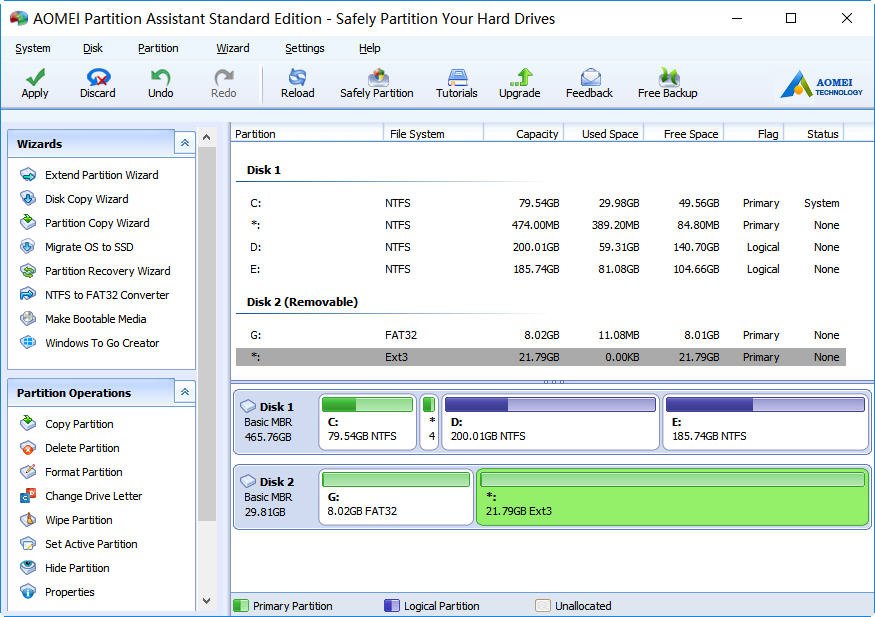Open NTFS to FAT32 Converter
Viewport: 875px width, 617px height.
click(95, 295)
